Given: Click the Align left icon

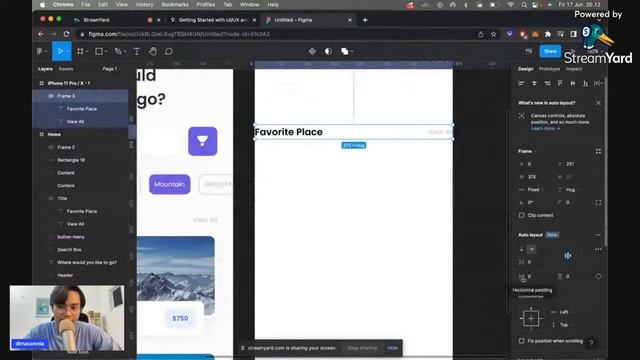Looking at the screenshot, I should point(521,83).
